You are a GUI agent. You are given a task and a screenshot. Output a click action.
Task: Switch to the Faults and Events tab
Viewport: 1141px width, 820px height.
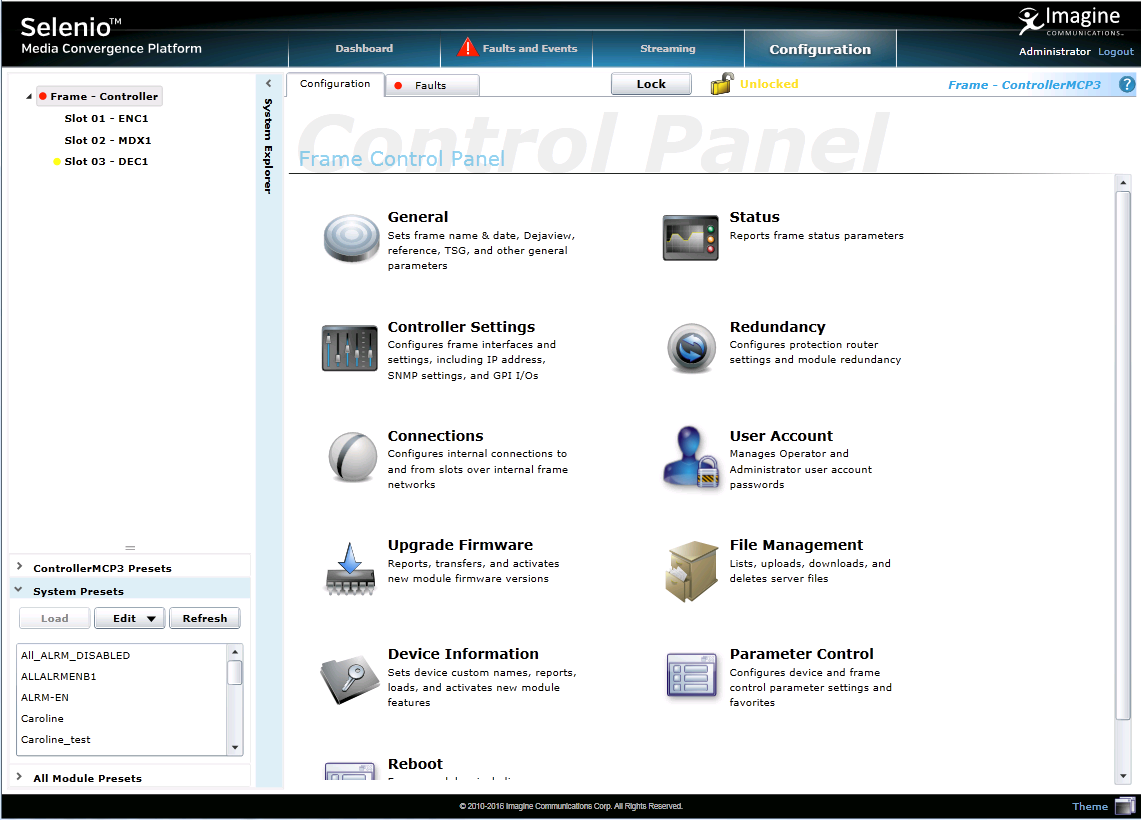(x=517, y=49)
